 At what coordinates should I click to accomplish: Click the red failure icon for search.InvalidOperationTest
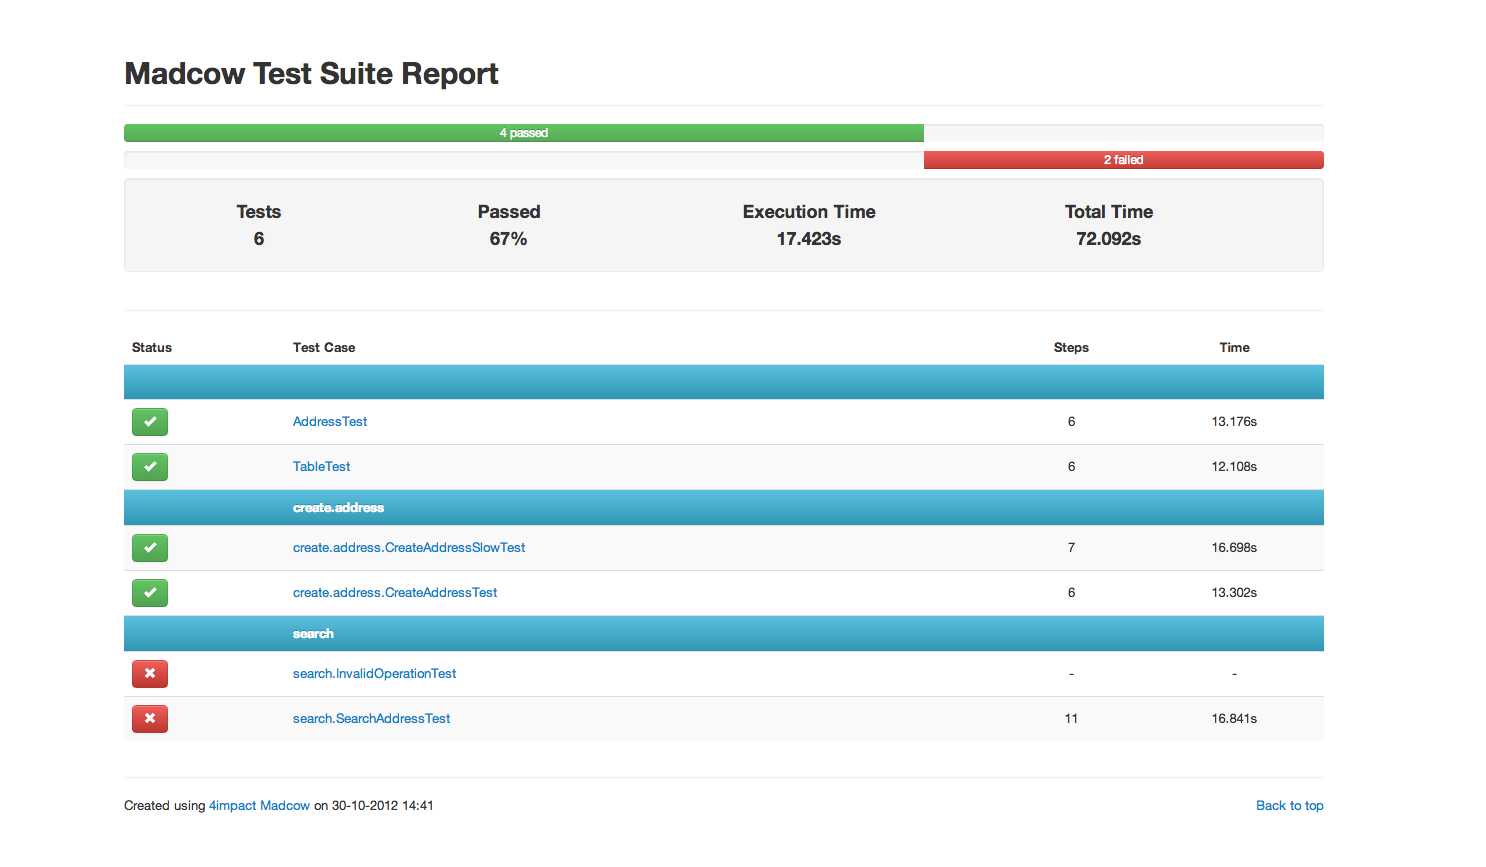pyautogui.click(x=149, y=673)
